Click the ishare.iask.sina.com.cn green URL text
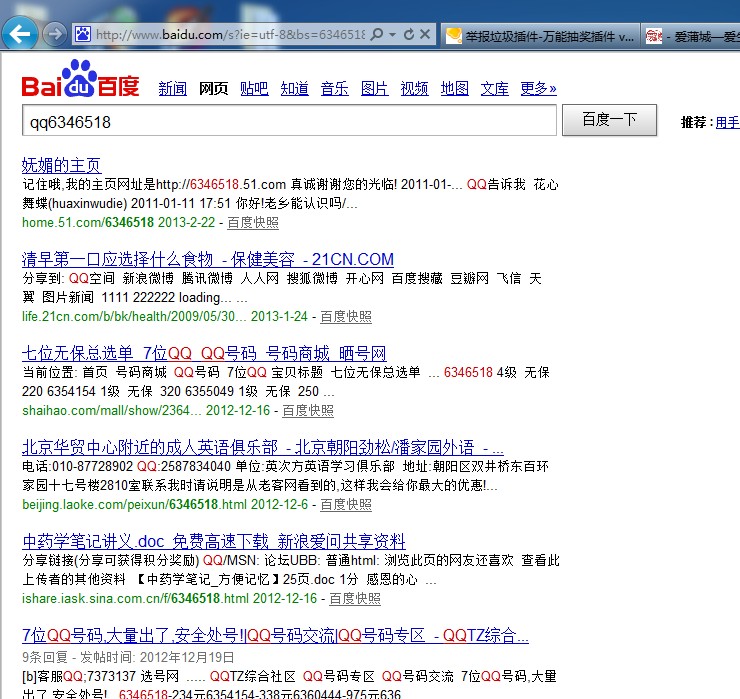740x699 pixels. (x=135, y=598)
